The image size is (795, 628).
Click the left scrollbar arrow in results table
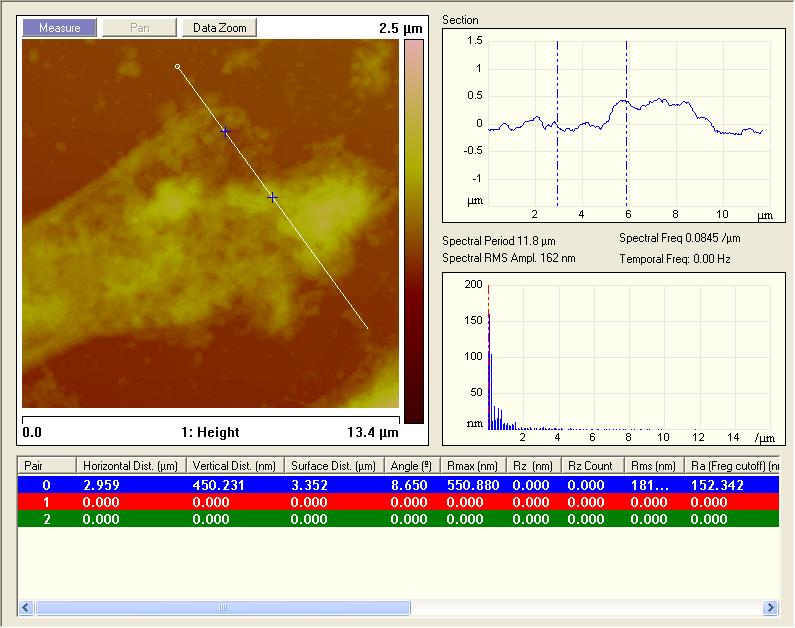(x=26, y=607)
